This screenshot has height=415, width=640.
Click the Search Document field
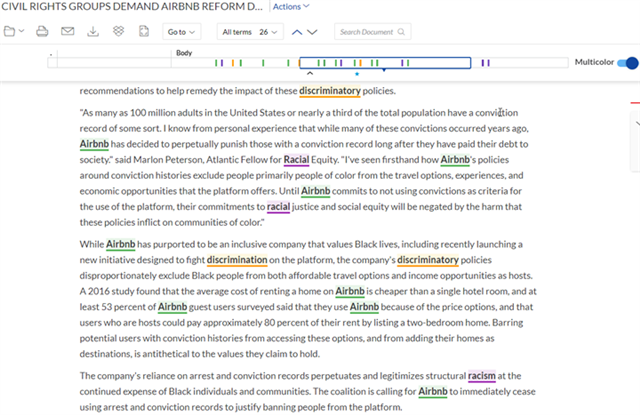click(372, 32)
